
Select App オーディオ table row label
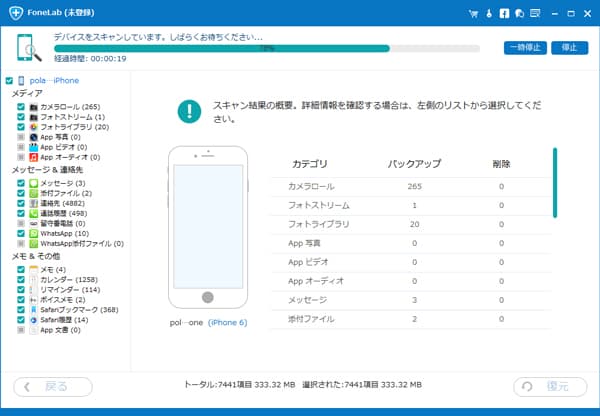[316, 281]
